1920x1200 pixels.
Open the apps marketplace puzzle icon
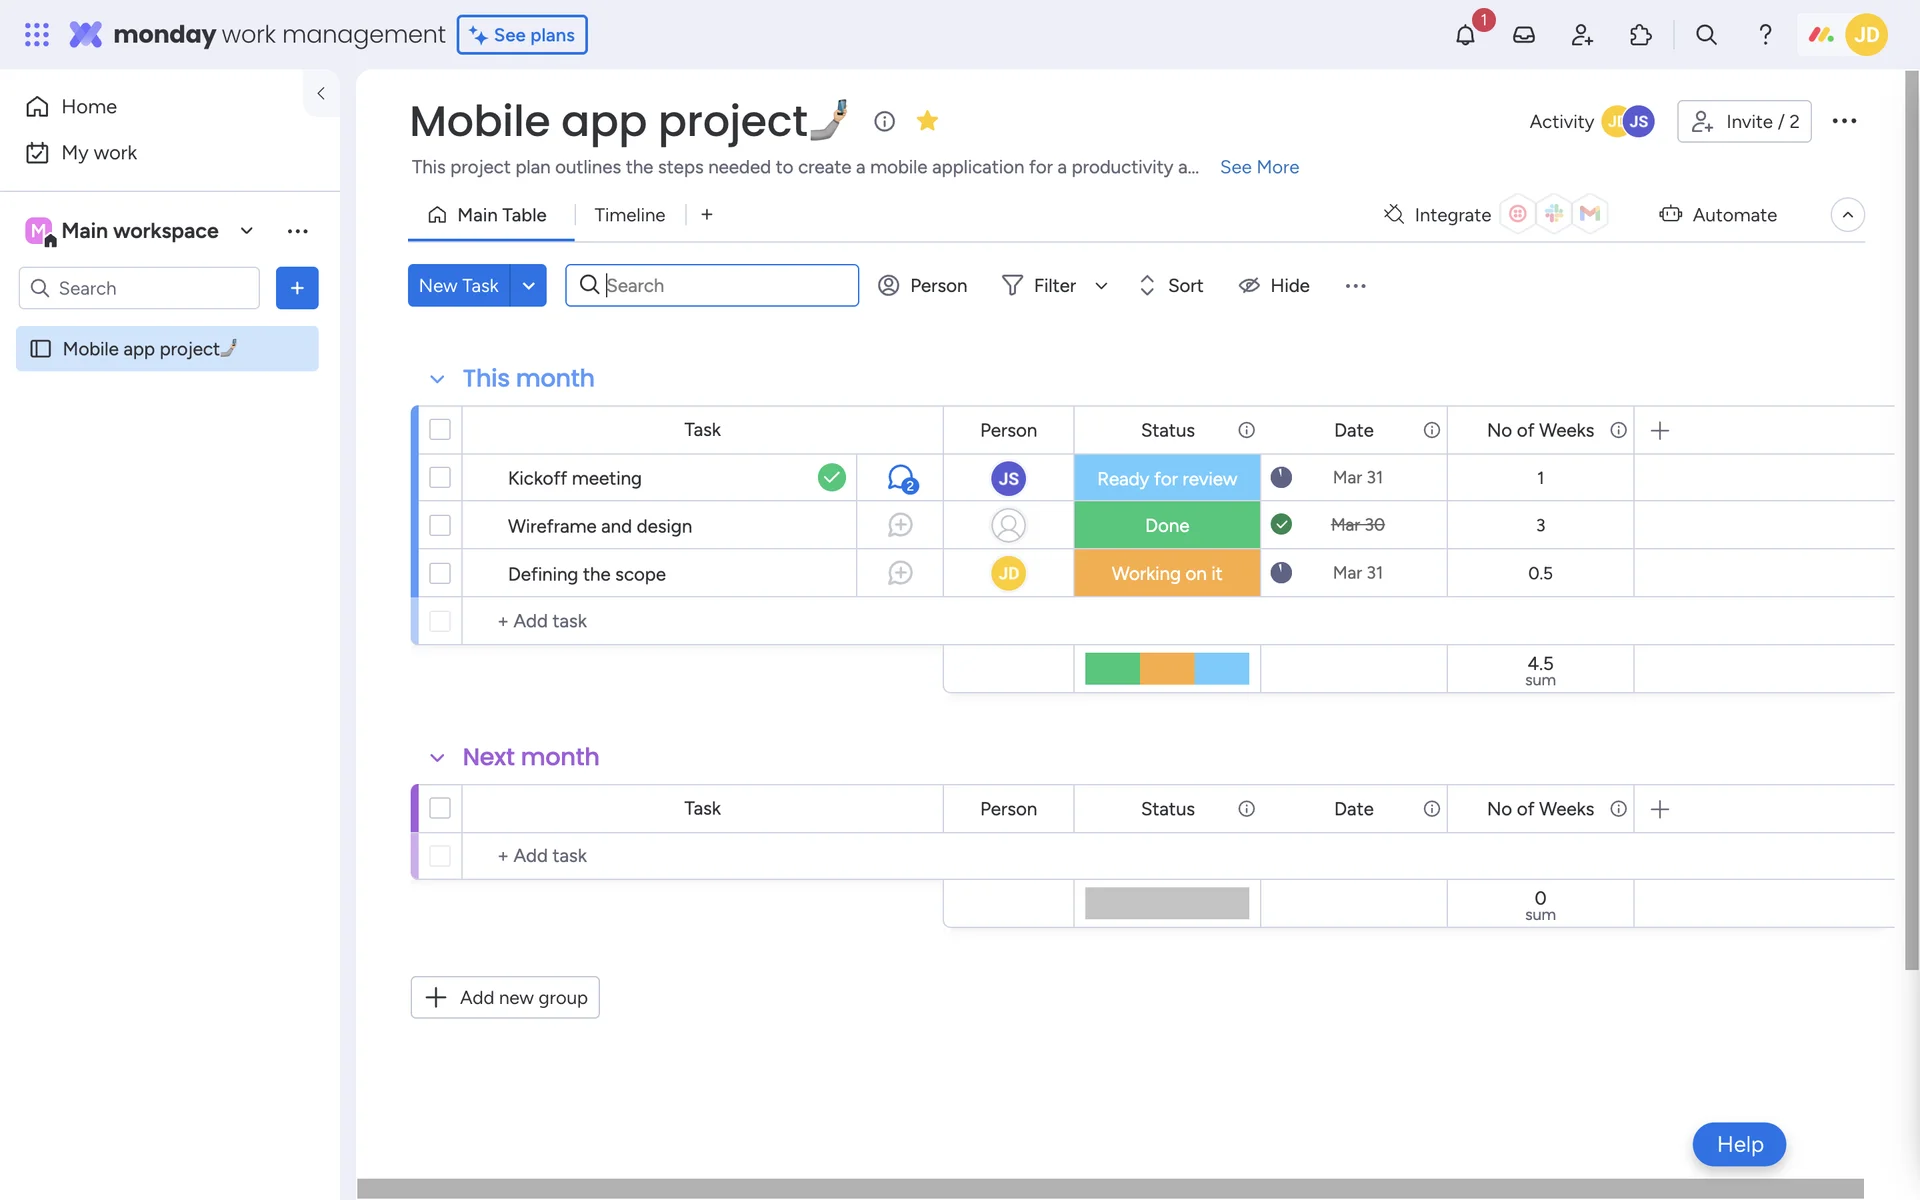(1641, 35)
